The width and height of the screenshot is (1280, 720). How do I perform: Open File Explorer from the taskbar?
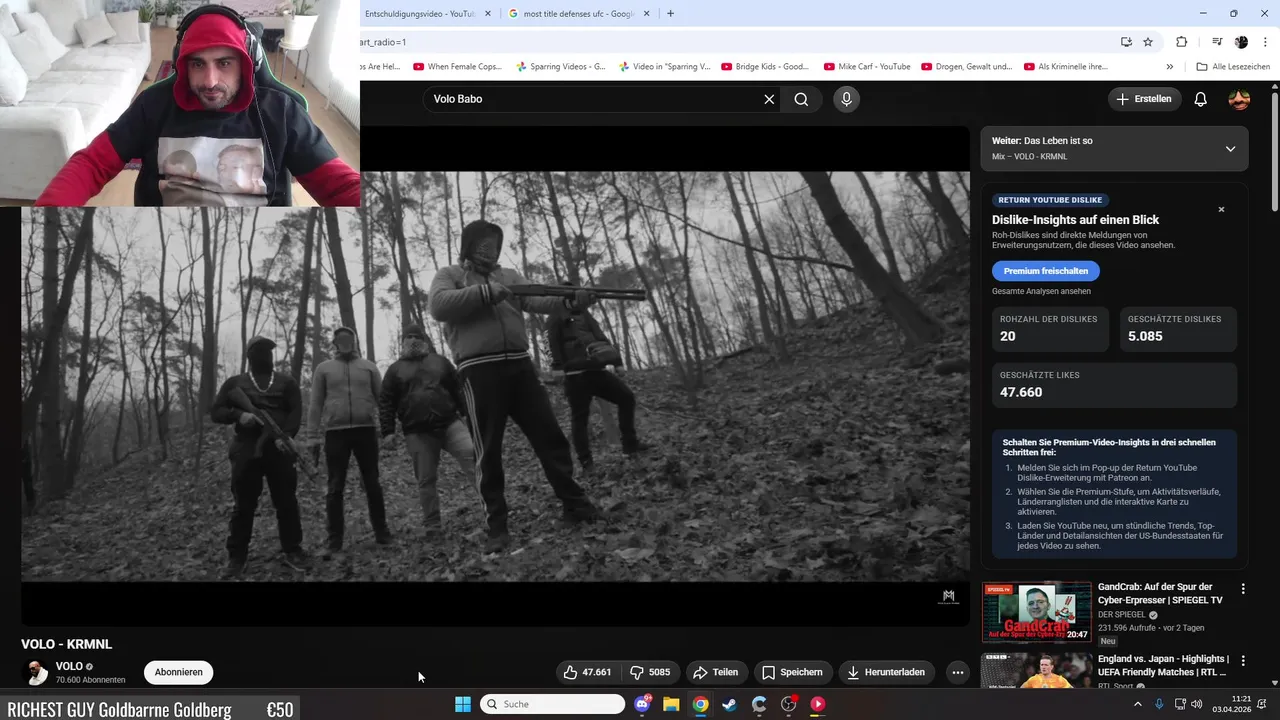coord(671,704)
